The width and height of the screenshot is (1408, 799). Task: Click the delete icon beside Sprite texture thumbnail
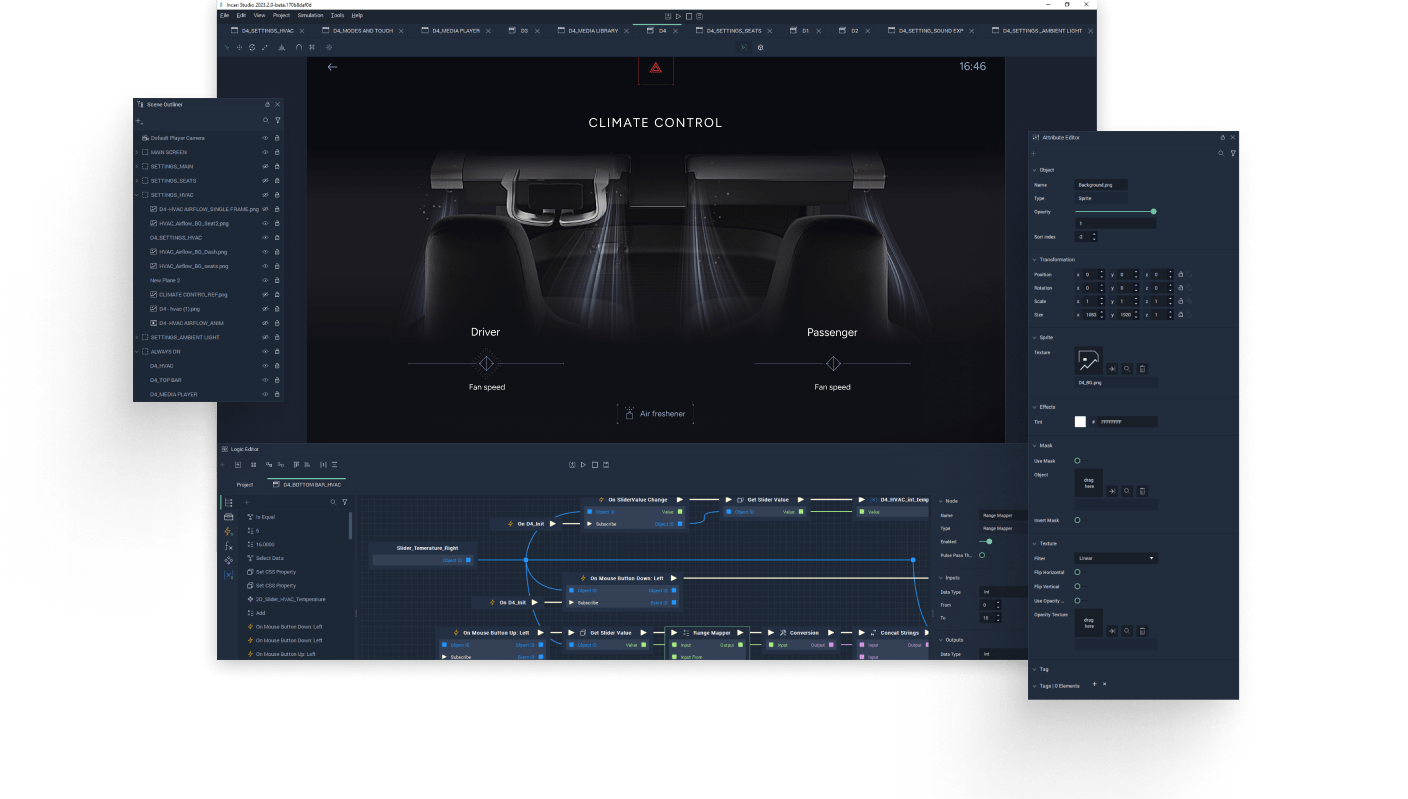click(1142, 369)
